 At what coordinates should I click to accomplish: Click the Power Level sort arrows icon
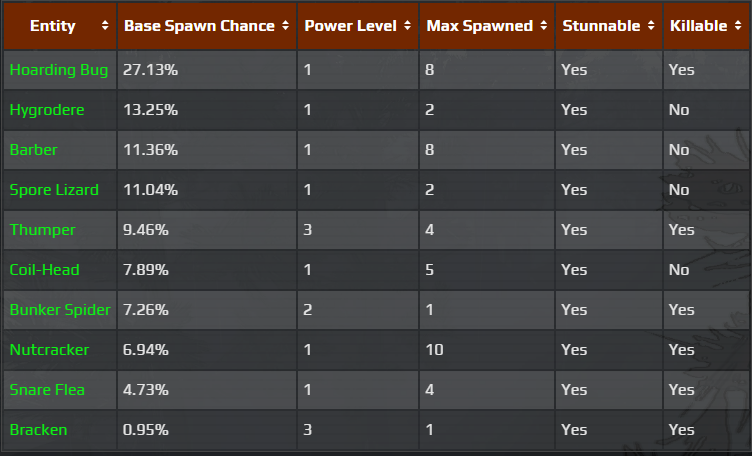408,26
